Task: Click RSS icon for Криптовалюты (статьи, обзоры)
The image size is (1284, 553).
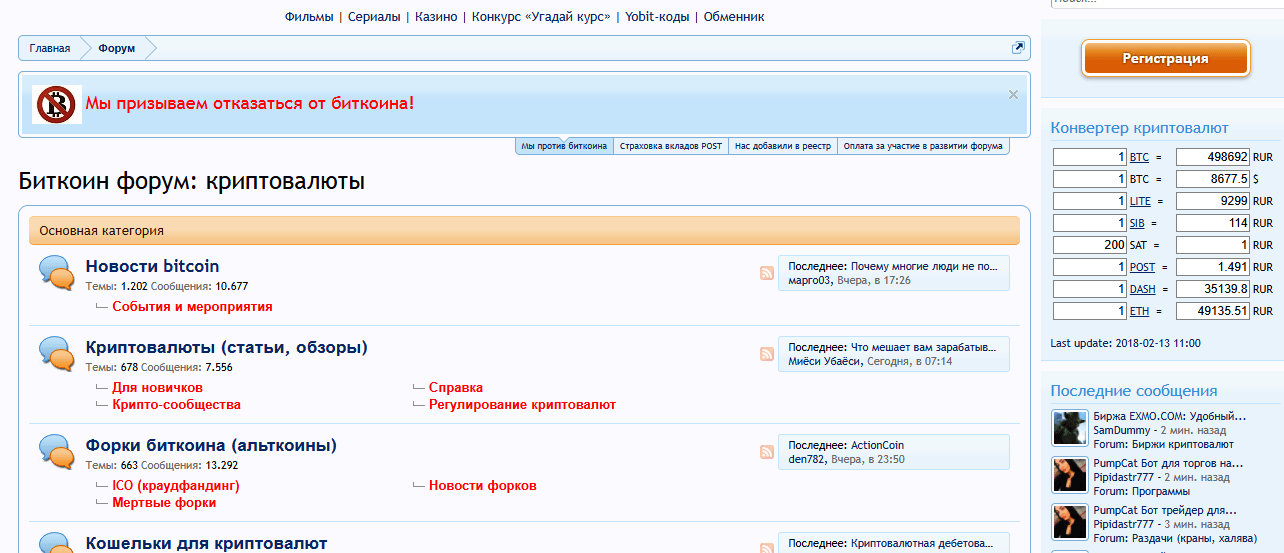Action: pos(766,354)
